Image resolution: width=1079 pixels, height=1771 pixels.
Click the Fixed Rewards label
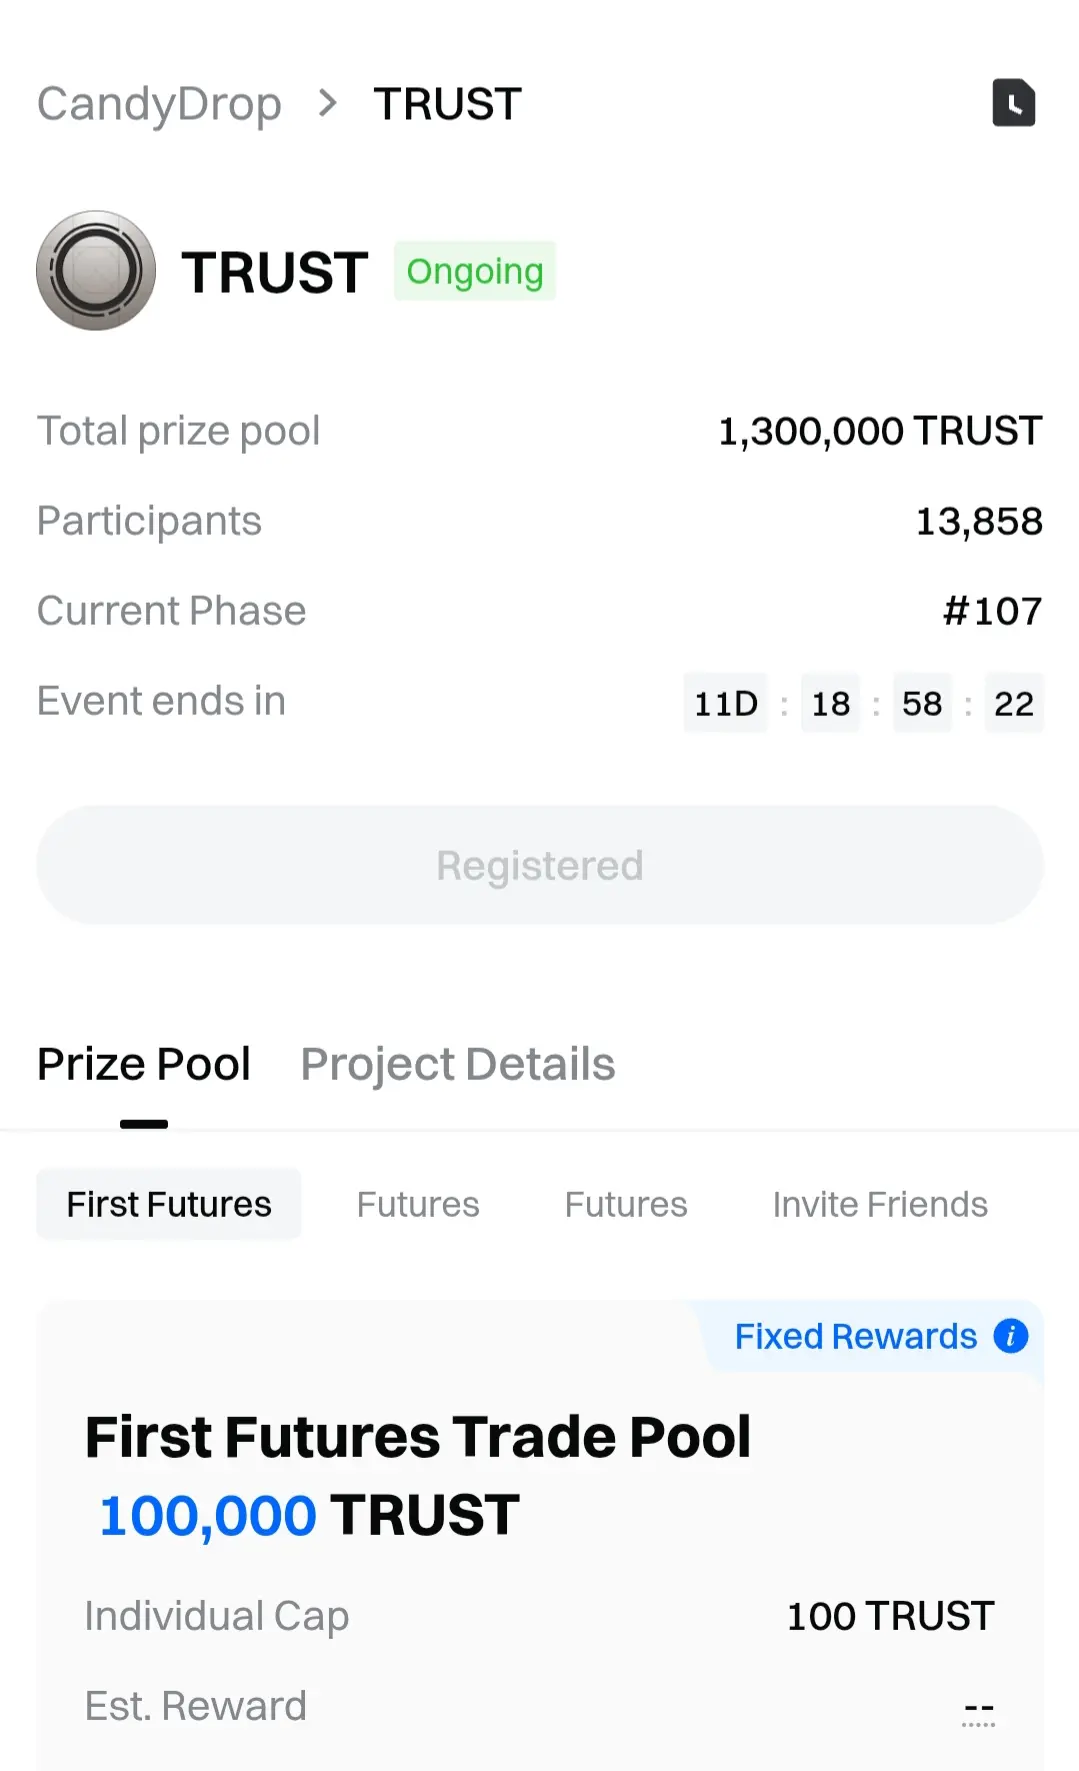point(855,1336)
